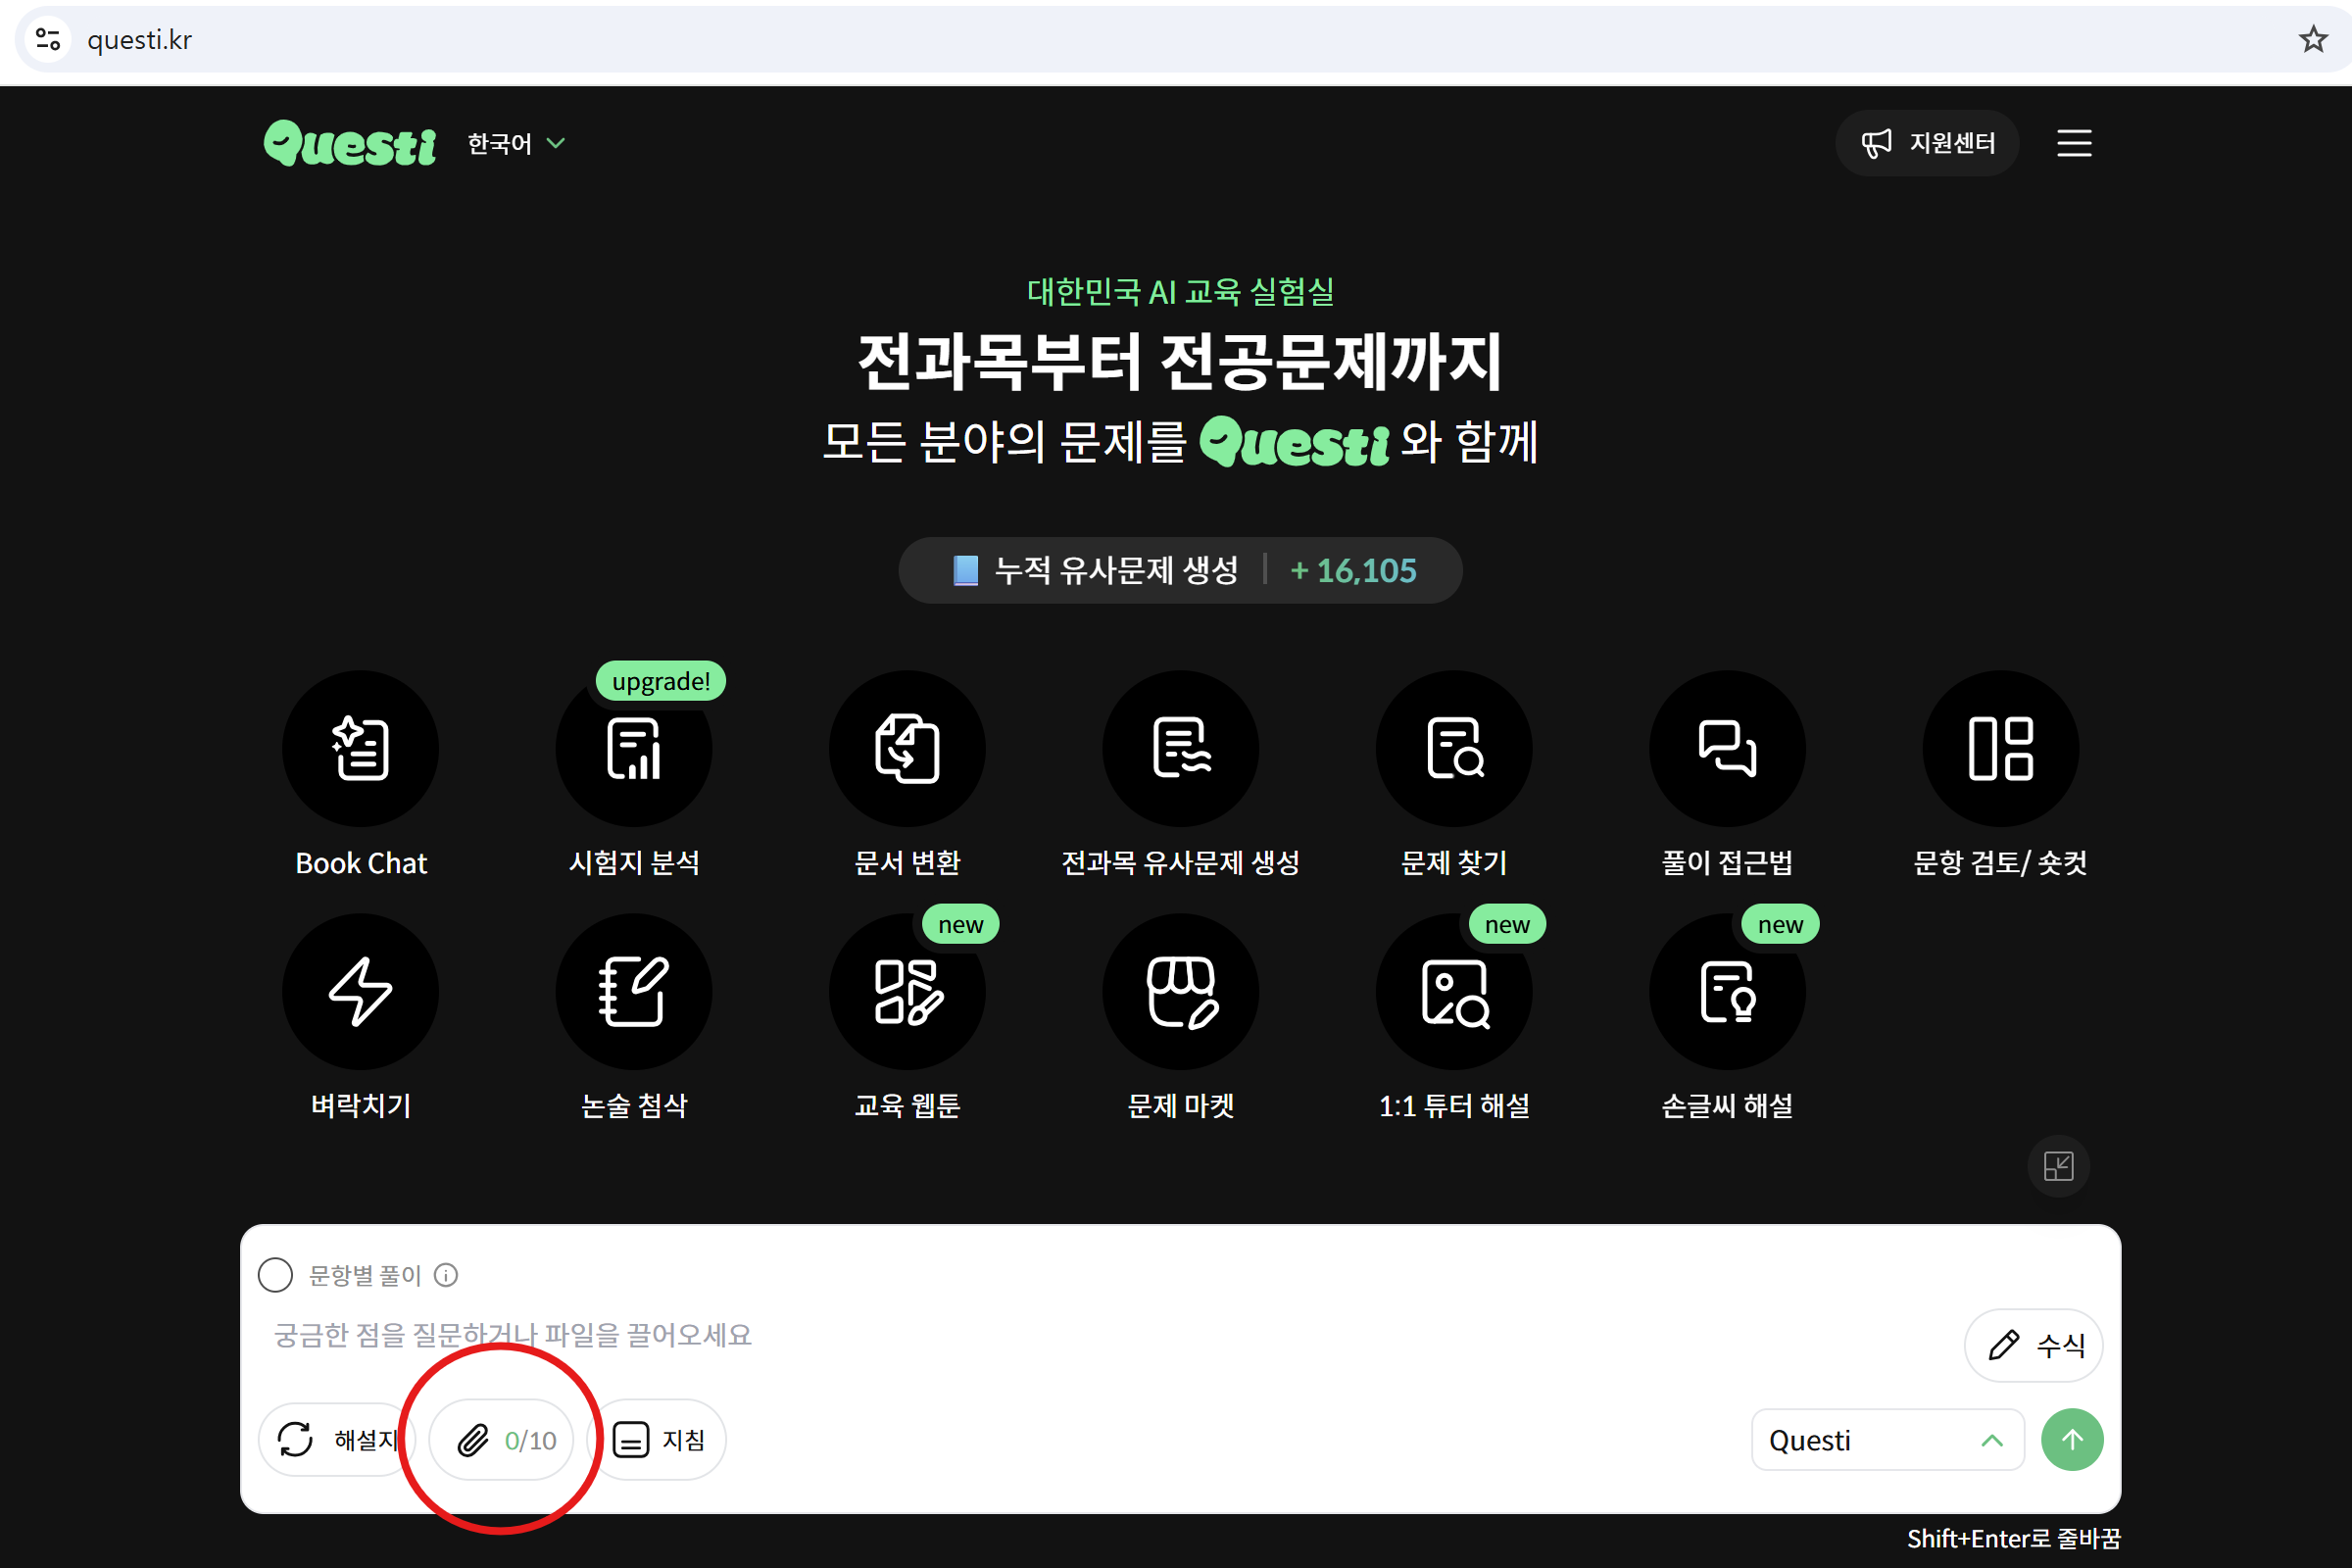Send the question with the green arrow button
Screen dimensions: 2352x1568
(x=2072, y=1440)
